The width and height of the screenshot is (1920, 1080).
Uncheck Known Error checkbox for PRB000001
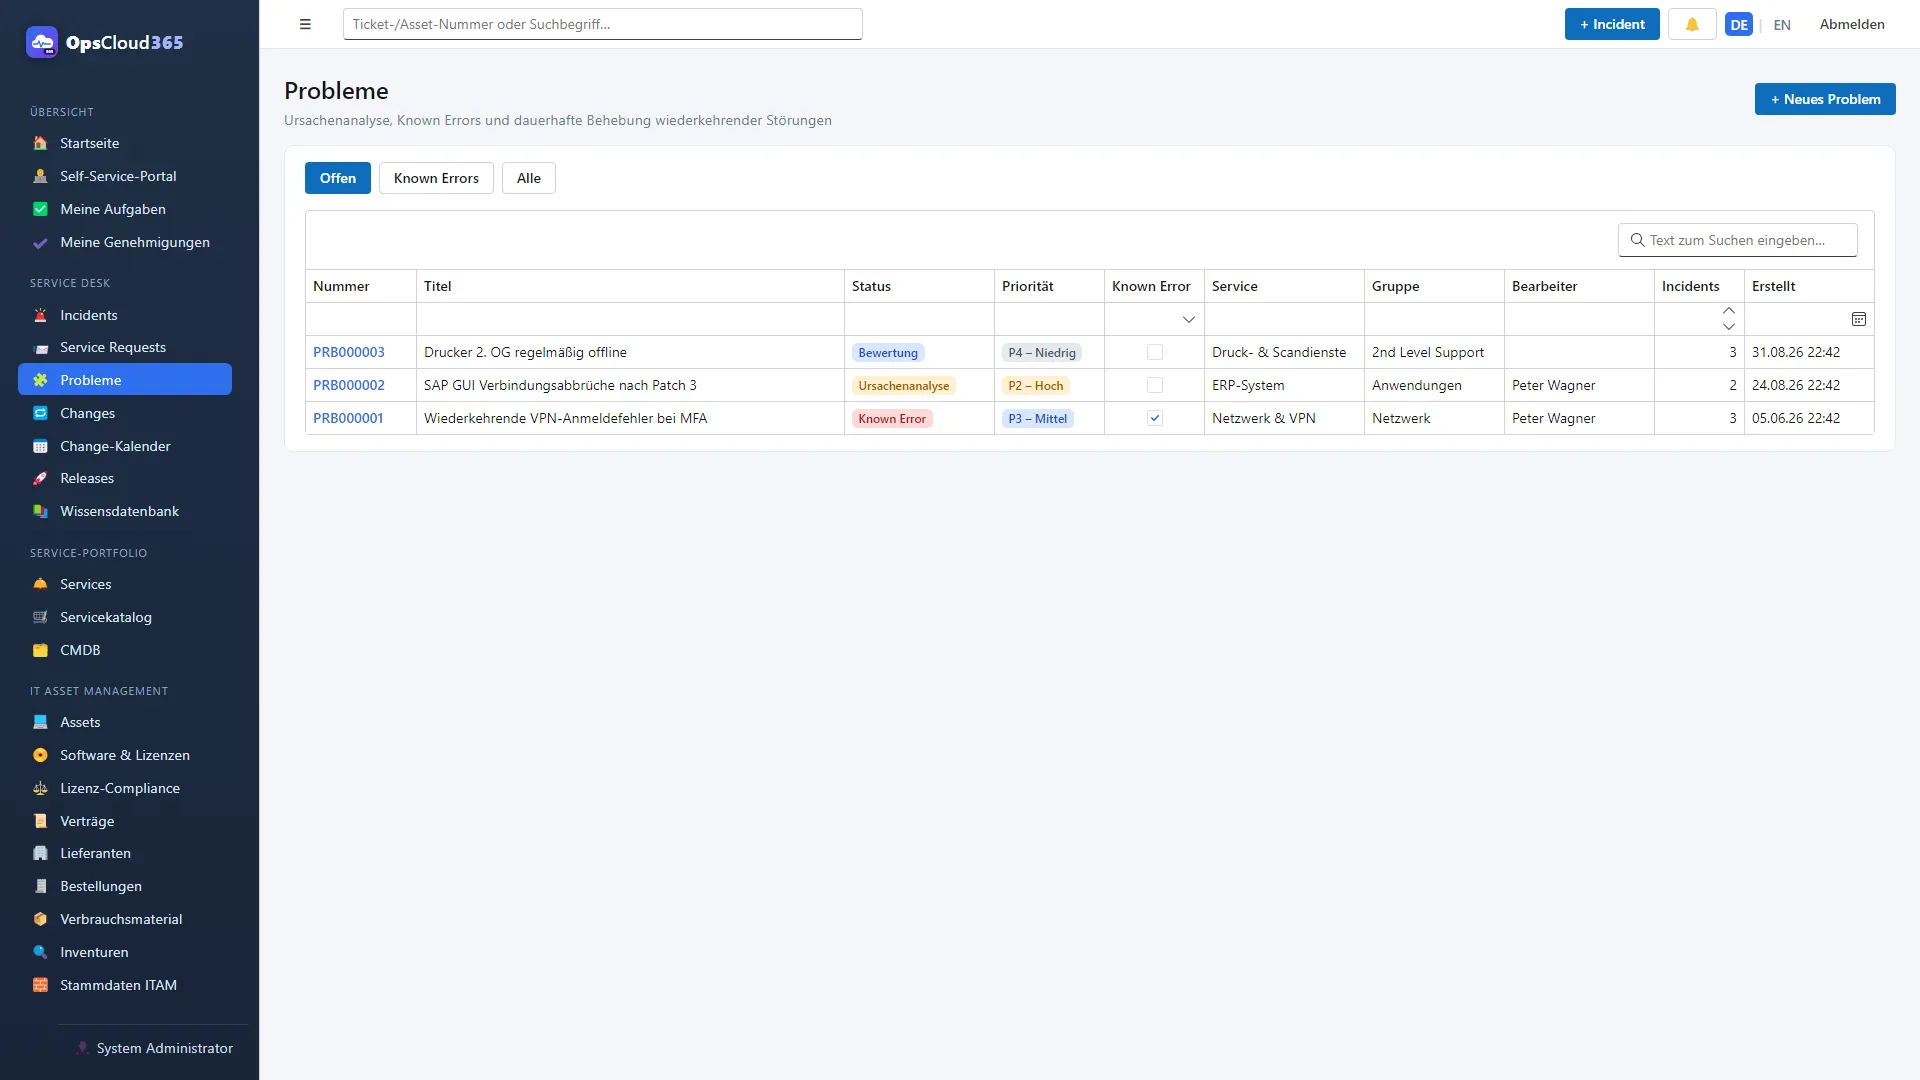coord(1154,418)
